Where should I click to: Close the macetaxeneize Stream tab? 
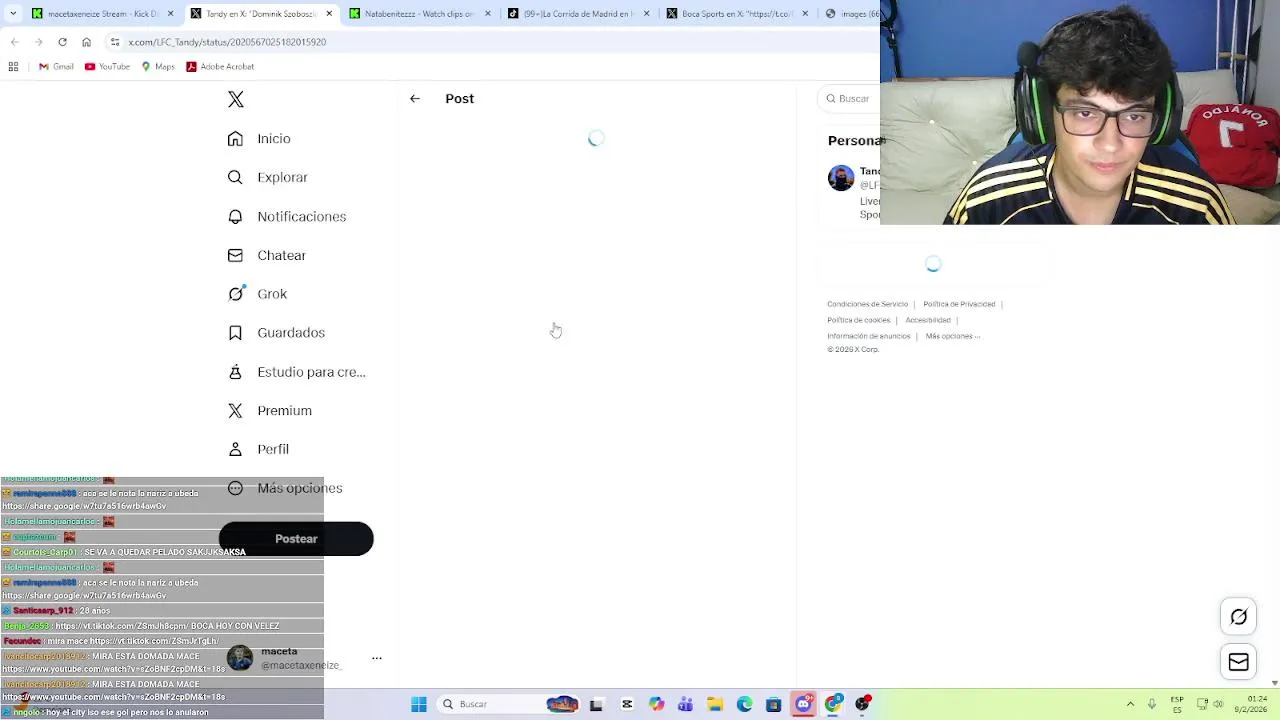click(169, 14)
